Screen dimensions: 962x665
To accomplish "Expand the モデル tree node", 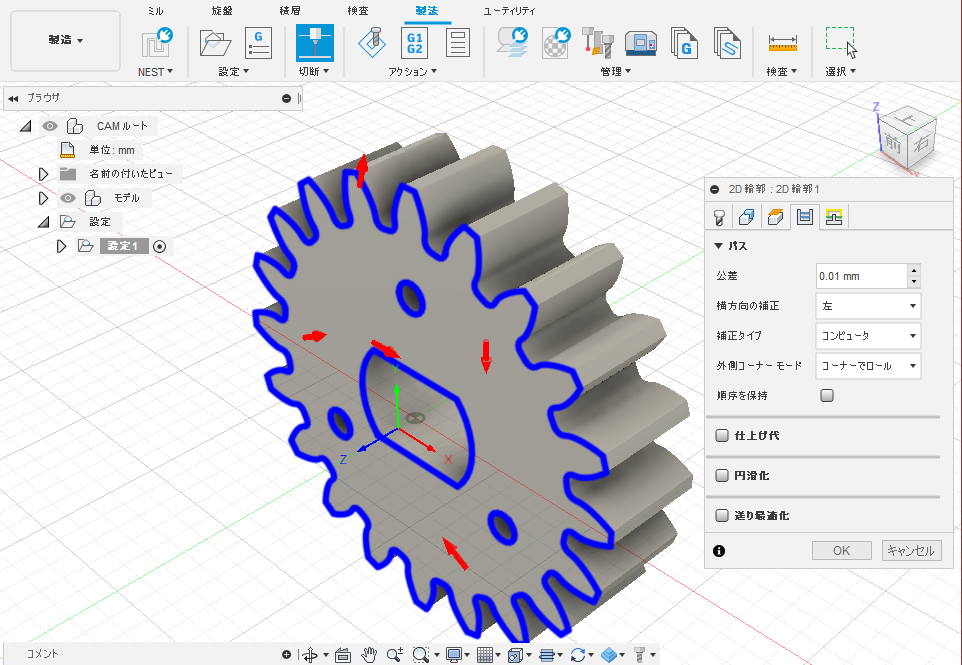I will click(x=43, y=198).
